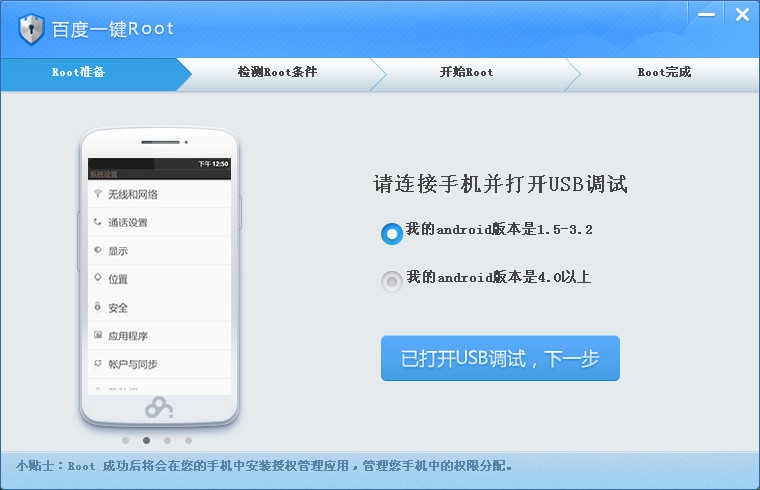Click the location pin icon beside 位置
The width and height of the screenshot is (760, 490).
click(x=98, y=278)
